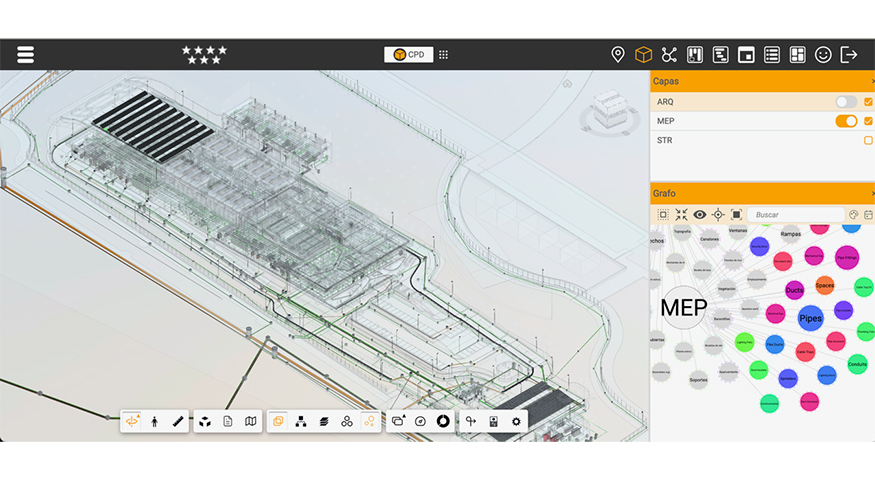Open the apps grid next to CPD
The height and width of the screenshot is (500, 875).
444,55
